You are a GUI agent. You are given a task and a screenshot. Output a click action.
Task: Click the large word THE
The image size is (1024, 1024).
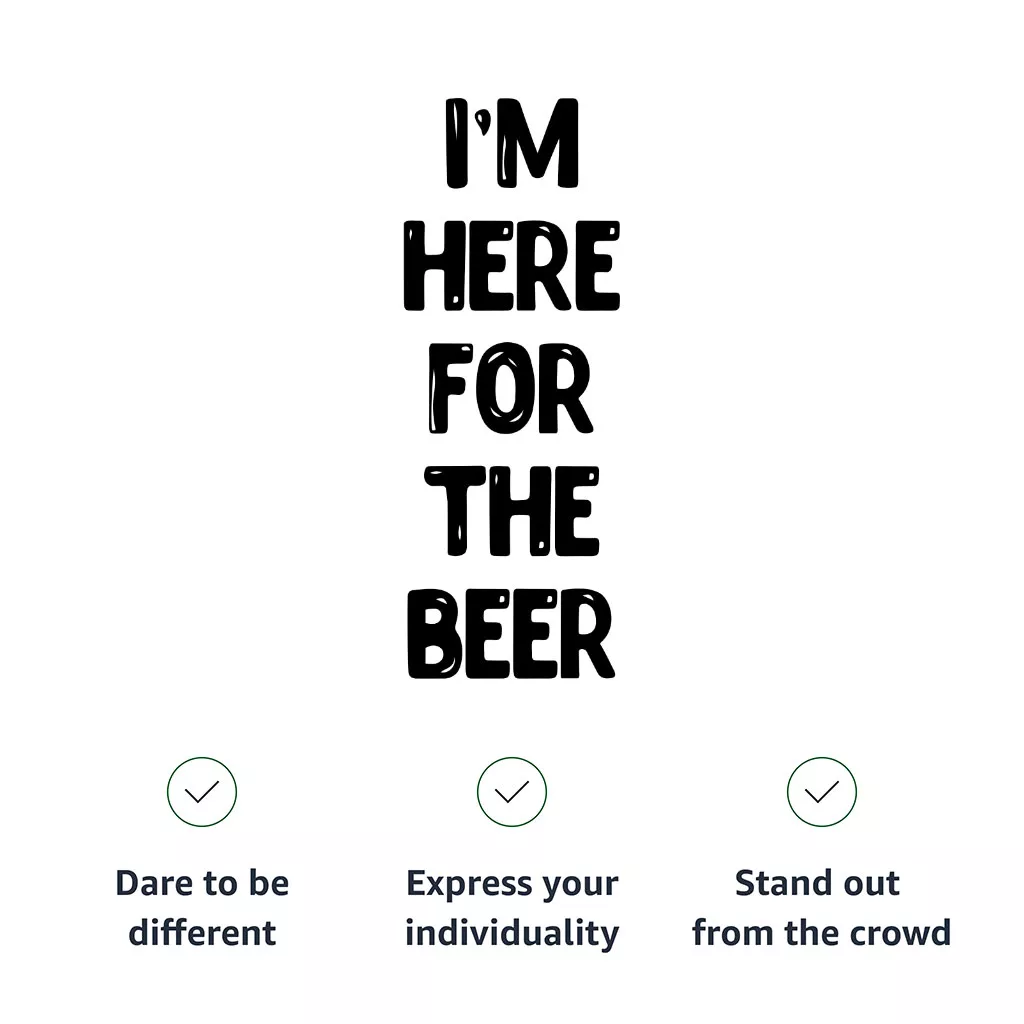(512, 512)
